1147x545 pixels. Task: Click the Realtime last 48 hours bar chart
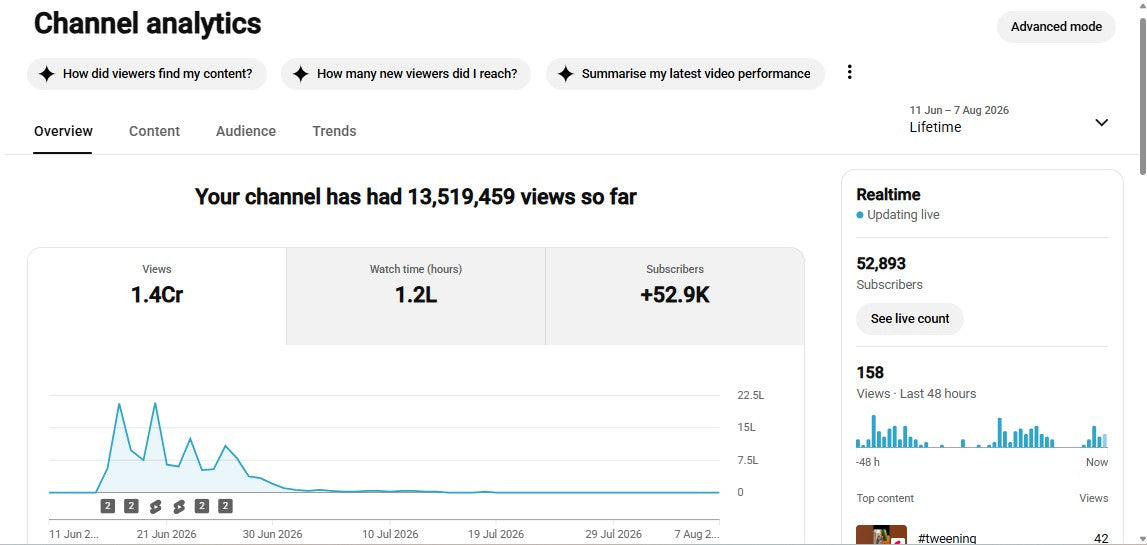click(981, 432)
